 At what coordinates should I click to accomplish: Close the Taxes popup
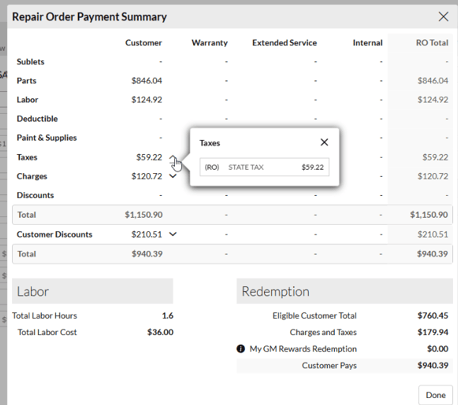click(324, 142)
